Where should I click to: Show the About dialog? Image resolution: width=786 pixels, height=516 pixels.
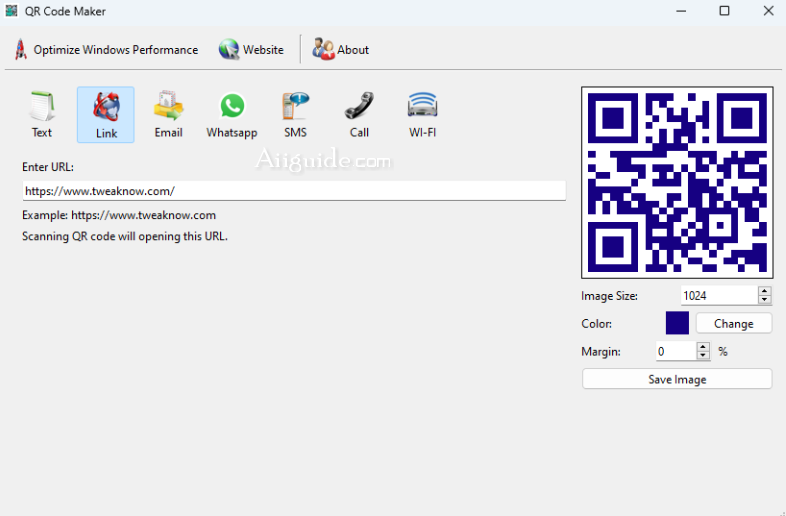pyautogui.click(x=340, y=50)
